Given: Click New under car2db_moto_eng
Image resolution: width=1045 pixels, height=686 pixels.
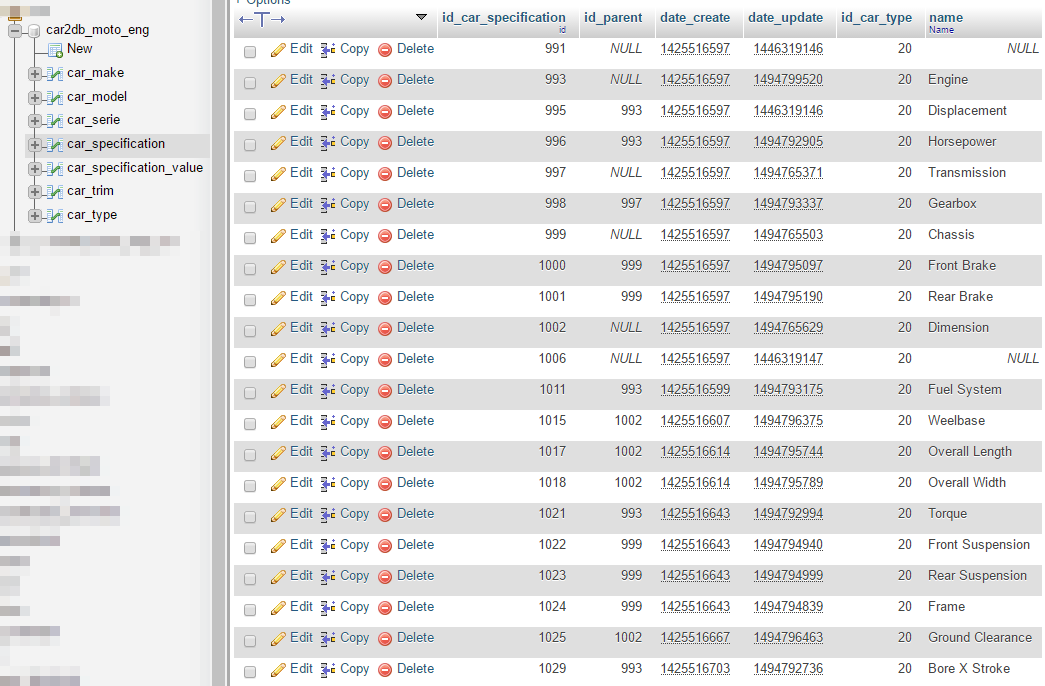Looking at the screenshot, I should pyautogui.click(x=79, y=49).
